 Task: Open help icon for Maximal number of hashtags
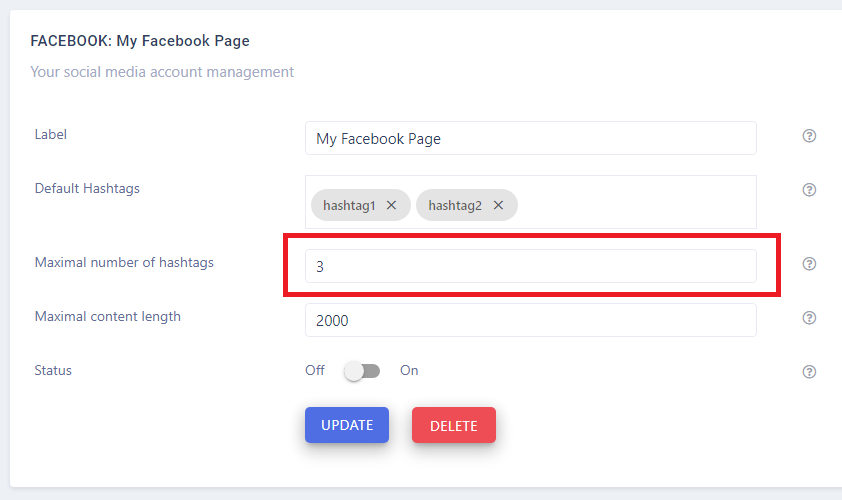coord(809,264)
